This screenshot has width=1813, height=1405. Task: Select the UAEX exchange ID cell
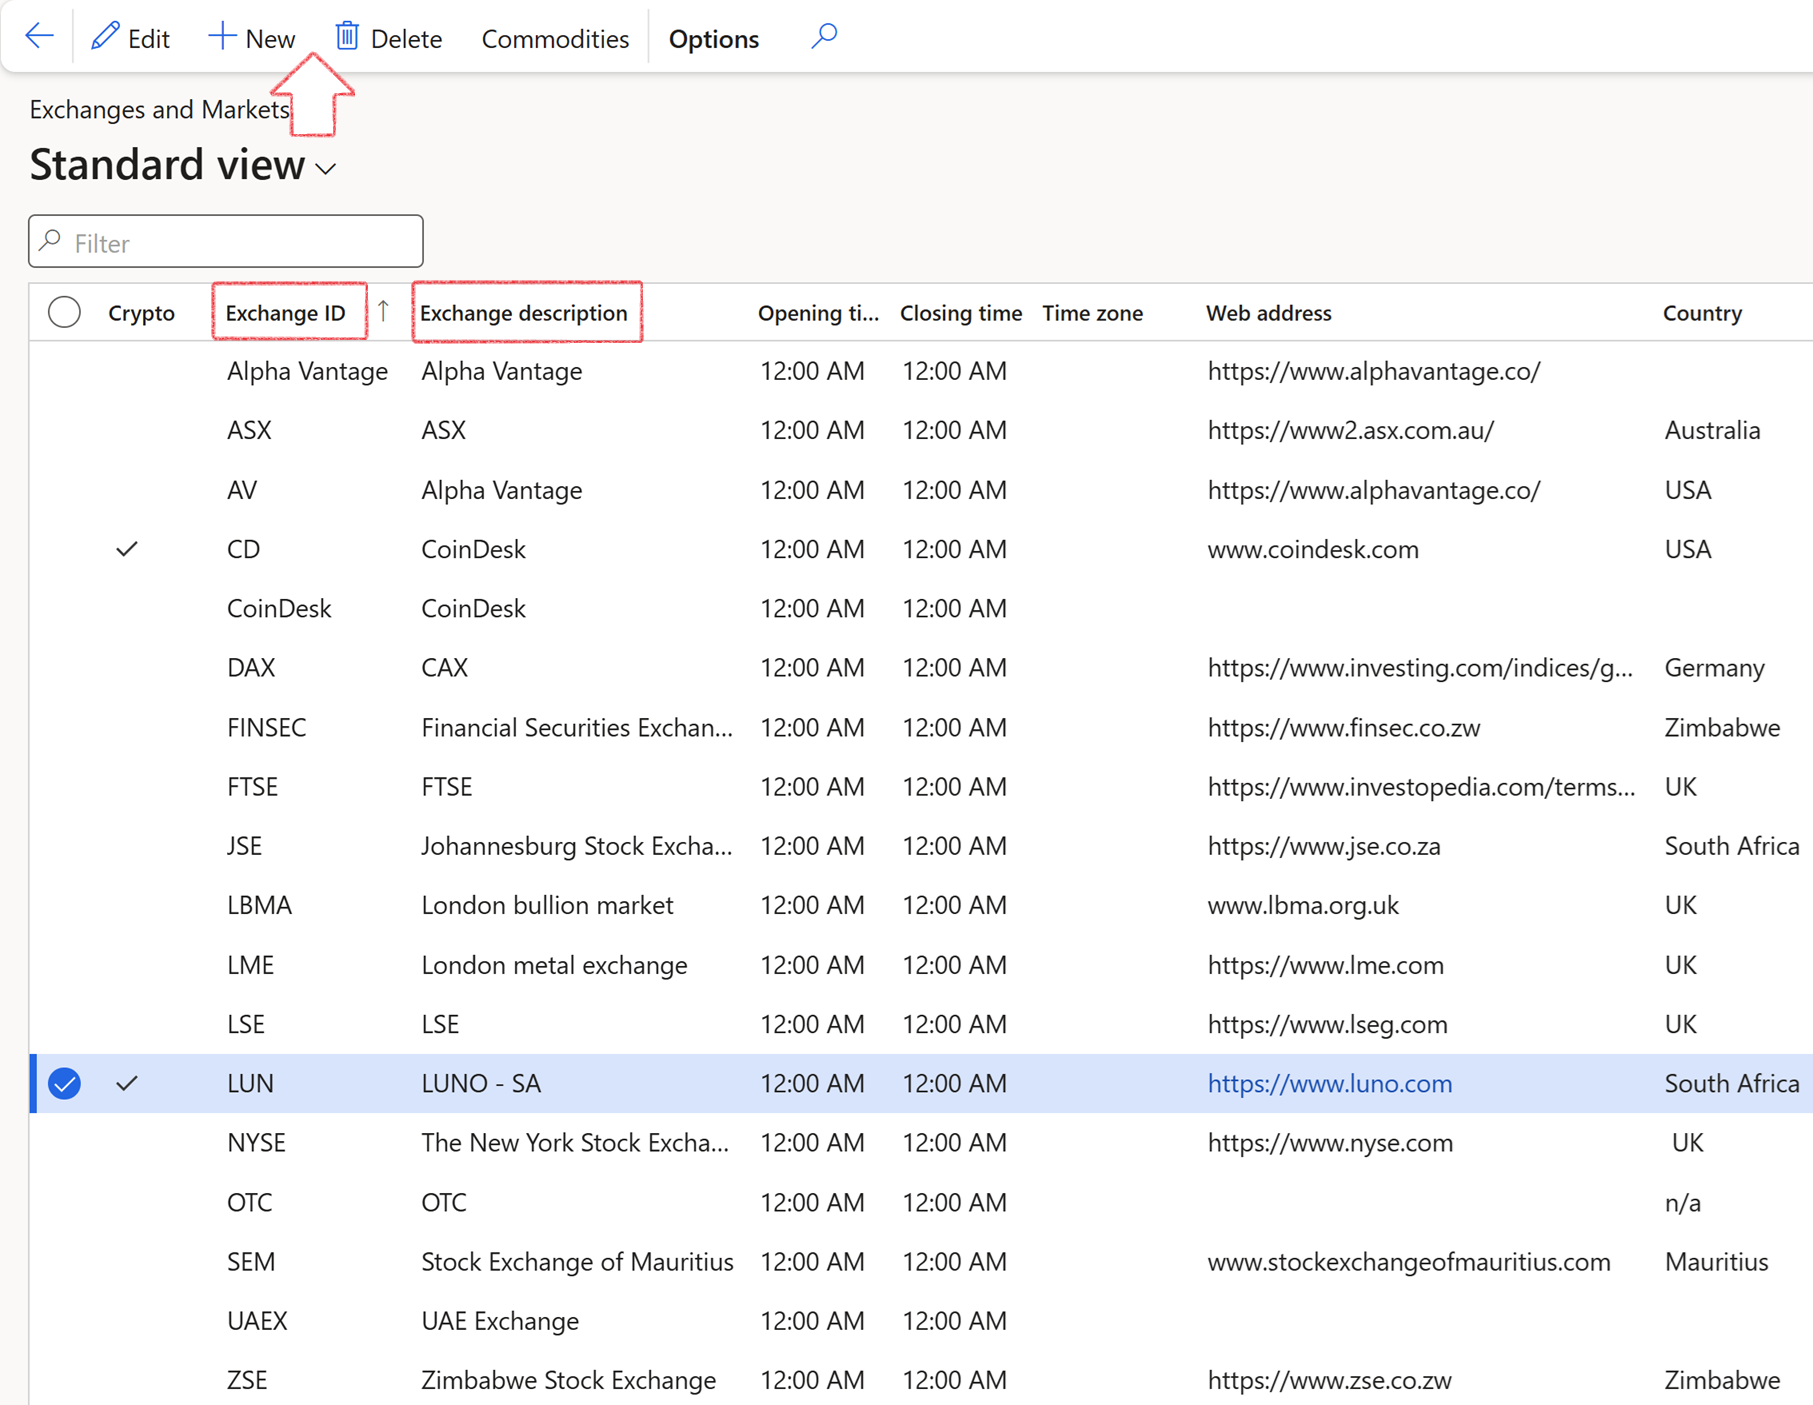click(257, 1321)
